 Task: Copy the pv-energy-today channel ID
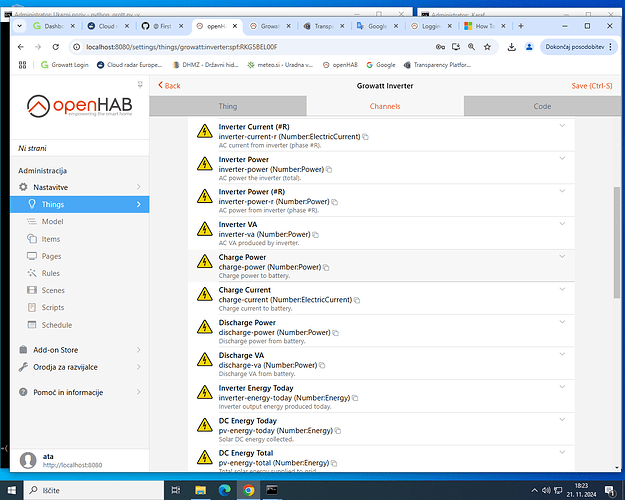(x=338, y=430)
